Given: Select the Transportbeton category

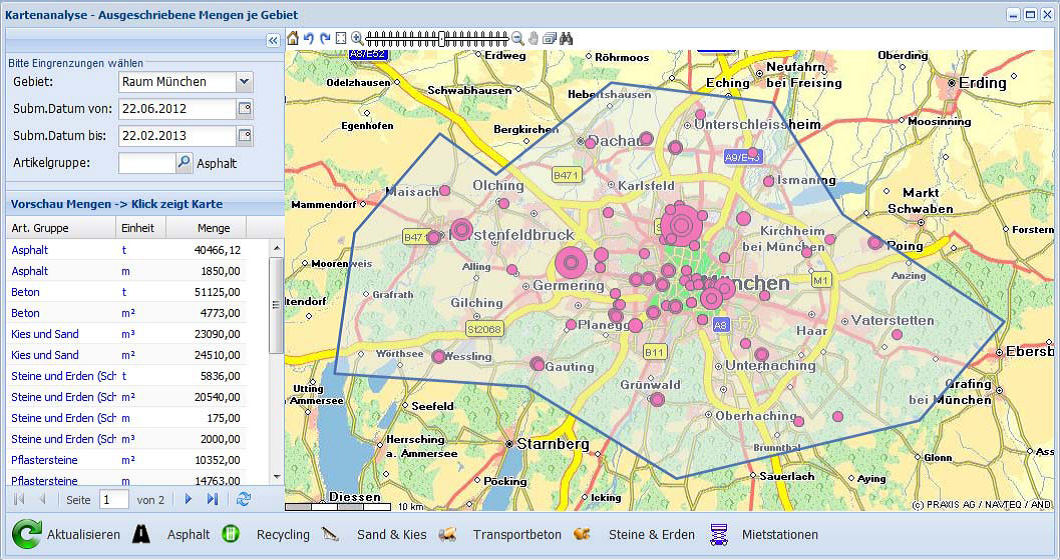Looking at the screenshot, I should point(516,534).
